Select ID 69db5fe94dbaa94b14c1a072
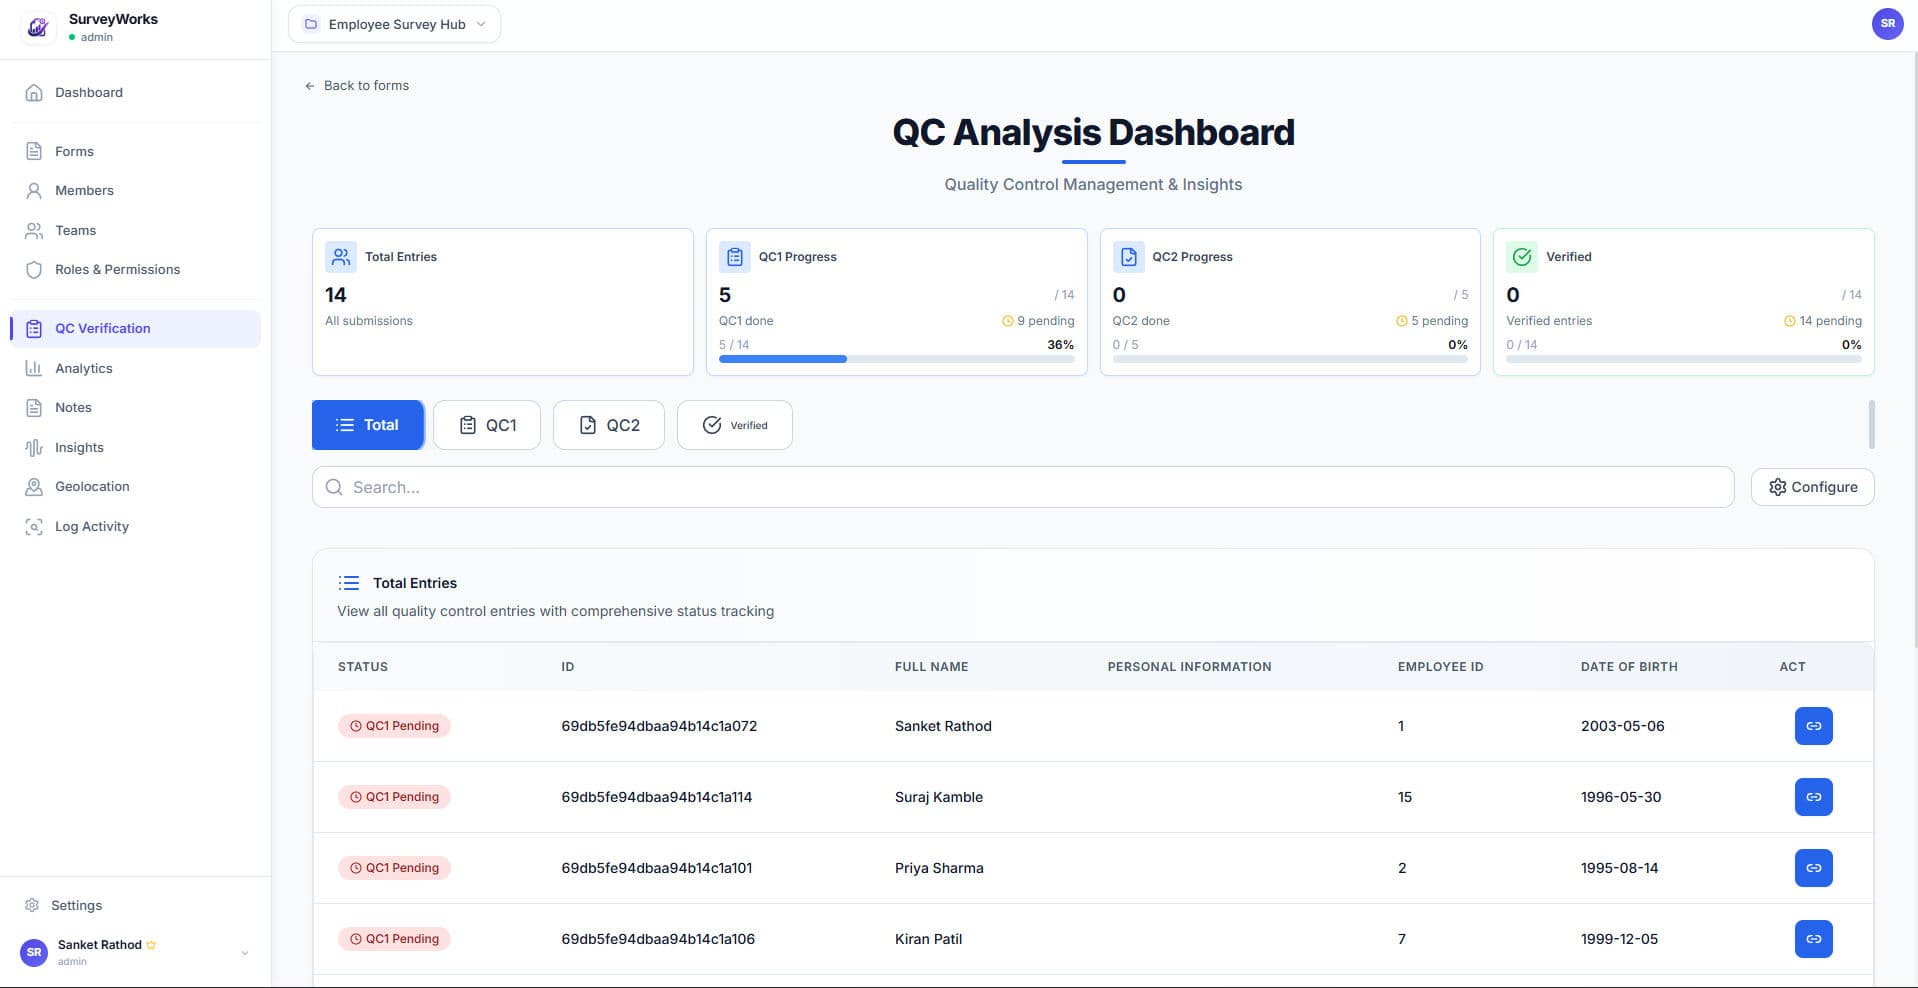 pos(659,726)
